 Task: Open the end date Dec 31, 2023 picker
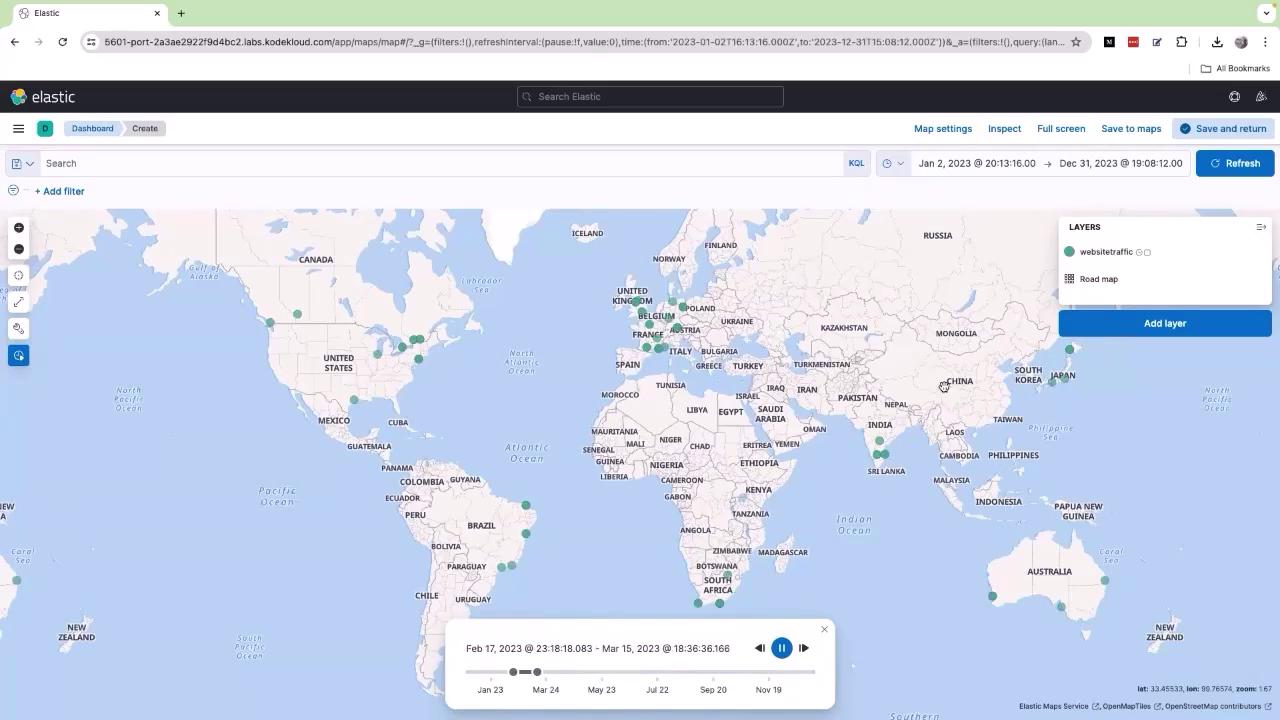pyautogui.click(x=1121, y=163)
